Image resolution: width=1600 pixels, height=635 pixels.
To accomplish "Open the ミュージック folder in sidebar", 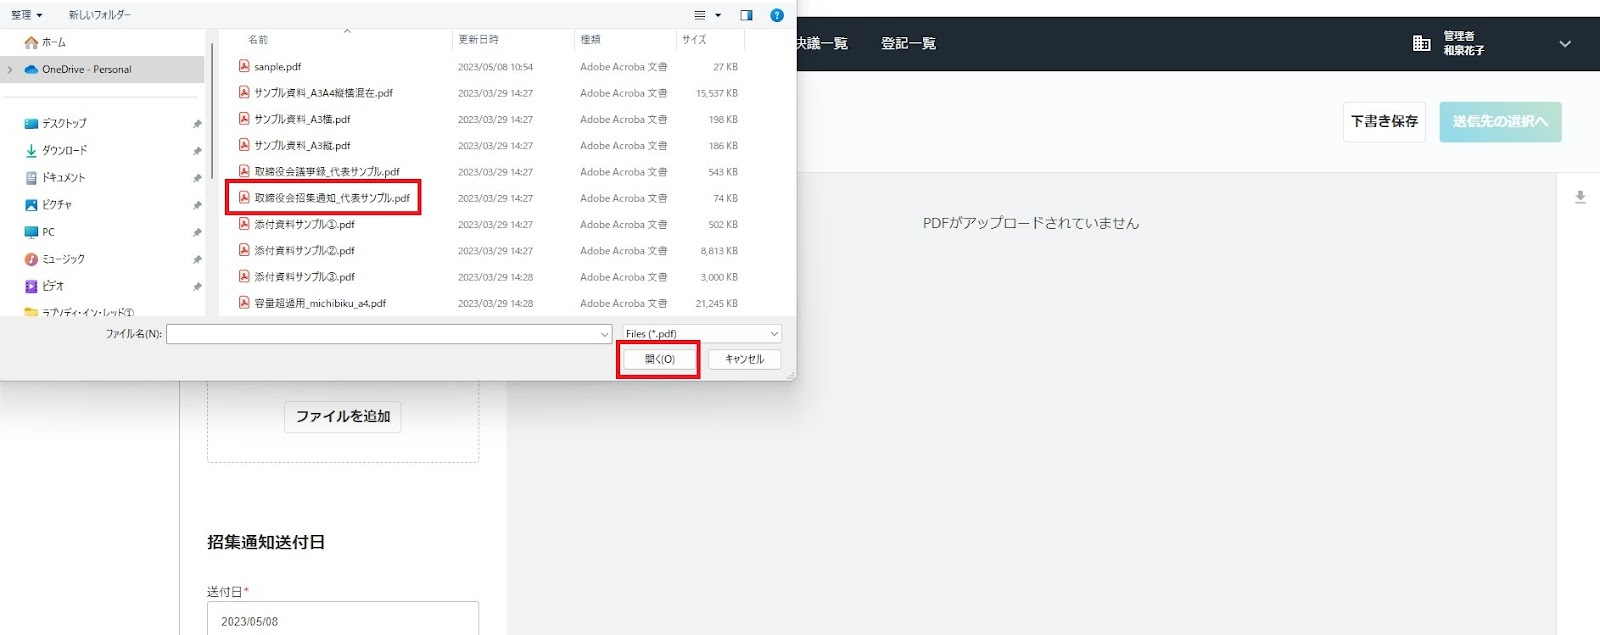I will pyautogui.click(x=62, y=259).
